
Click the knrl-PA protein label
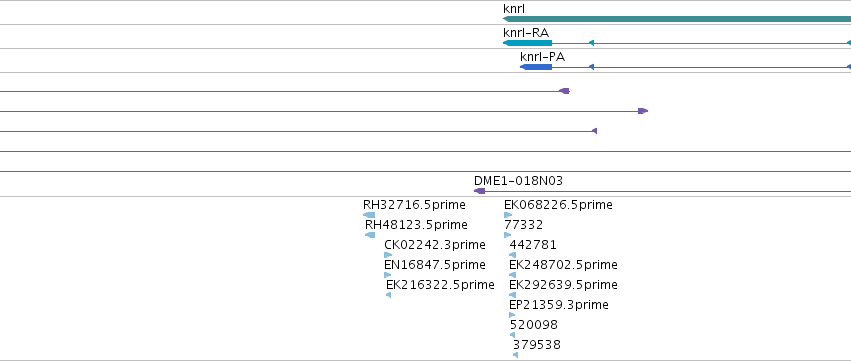(543, 57)
